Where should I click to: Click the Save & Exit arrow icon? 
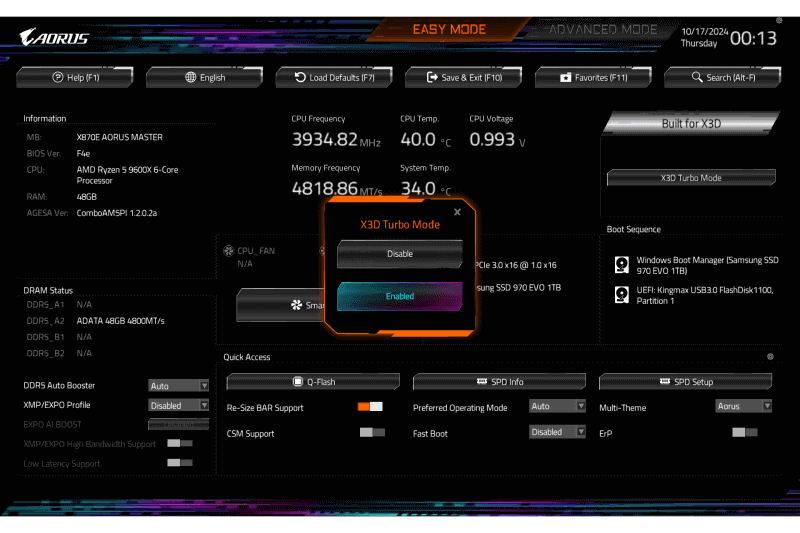(x=432, y=78)
